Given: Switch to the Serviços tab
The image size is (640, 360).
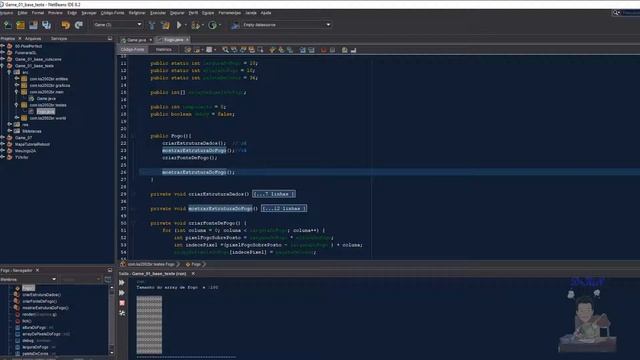Looking at the screenshot, I should click(59, 38).
